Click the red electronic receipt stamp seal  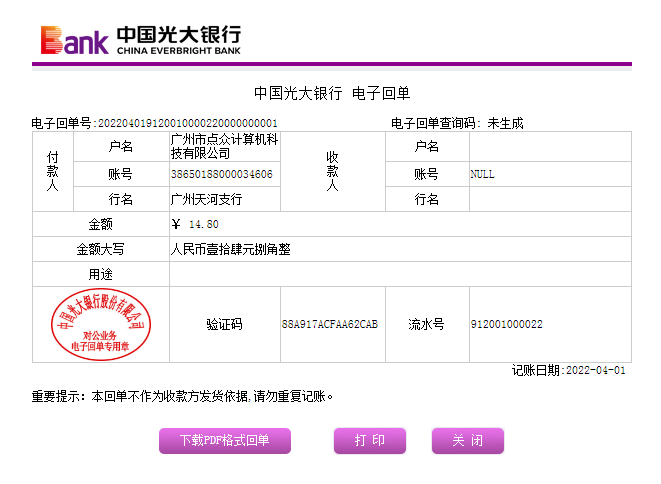101,324
